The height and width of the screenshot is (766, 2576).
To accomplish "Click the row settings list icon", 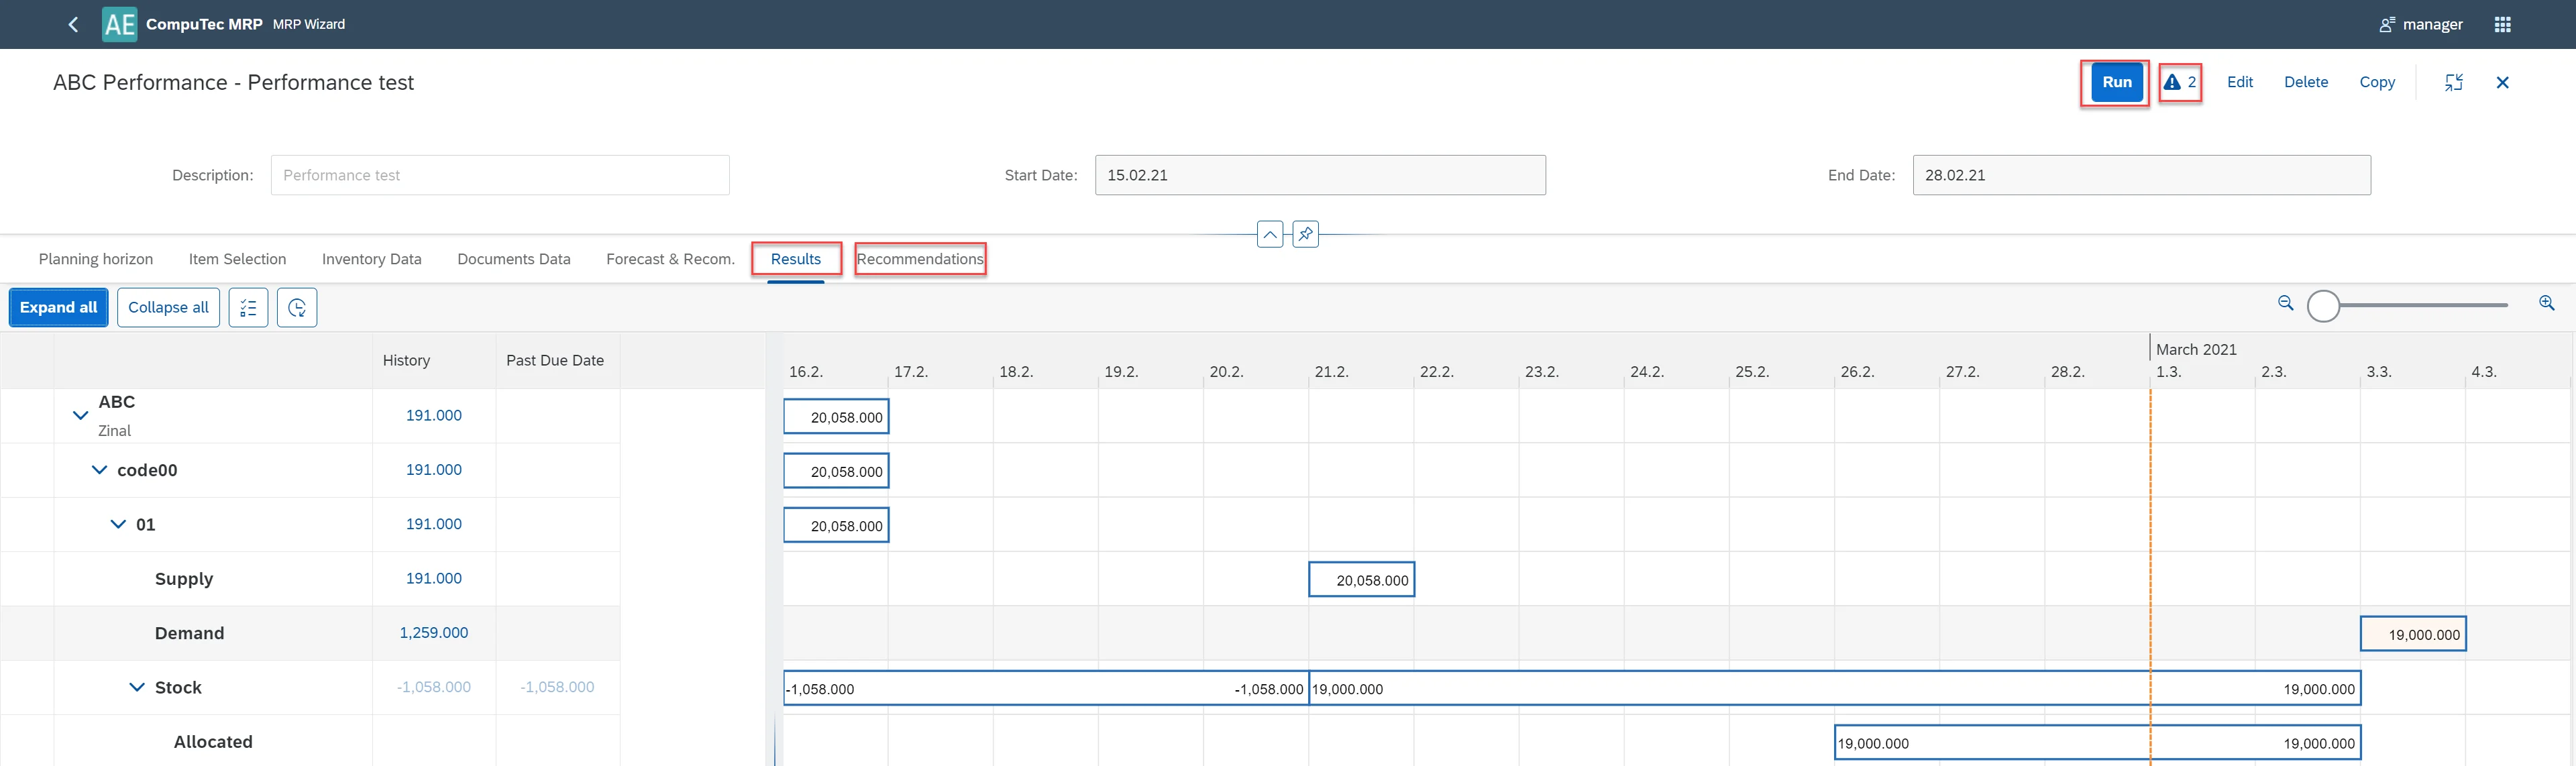I will [248, 308].
